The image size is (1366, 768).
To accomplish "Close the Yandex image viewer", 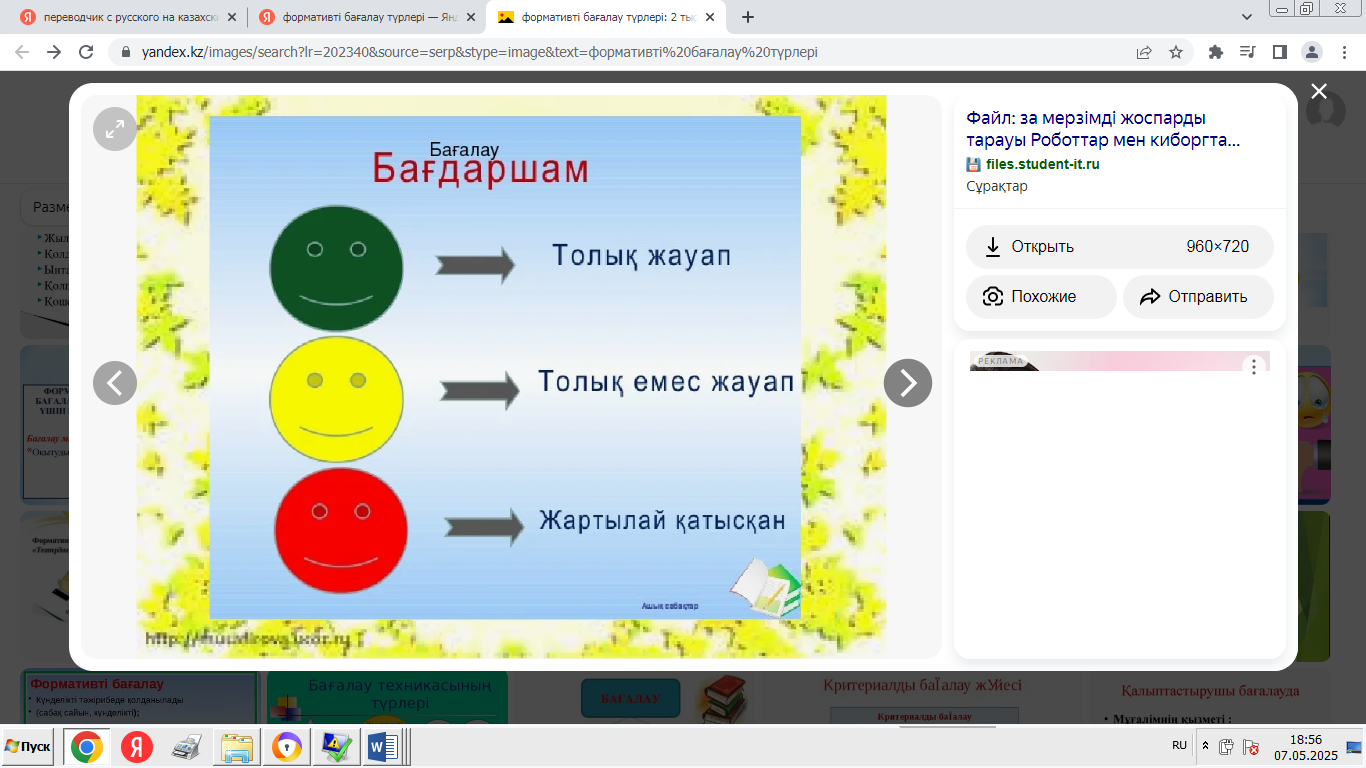I will [x=1319, y=91].
